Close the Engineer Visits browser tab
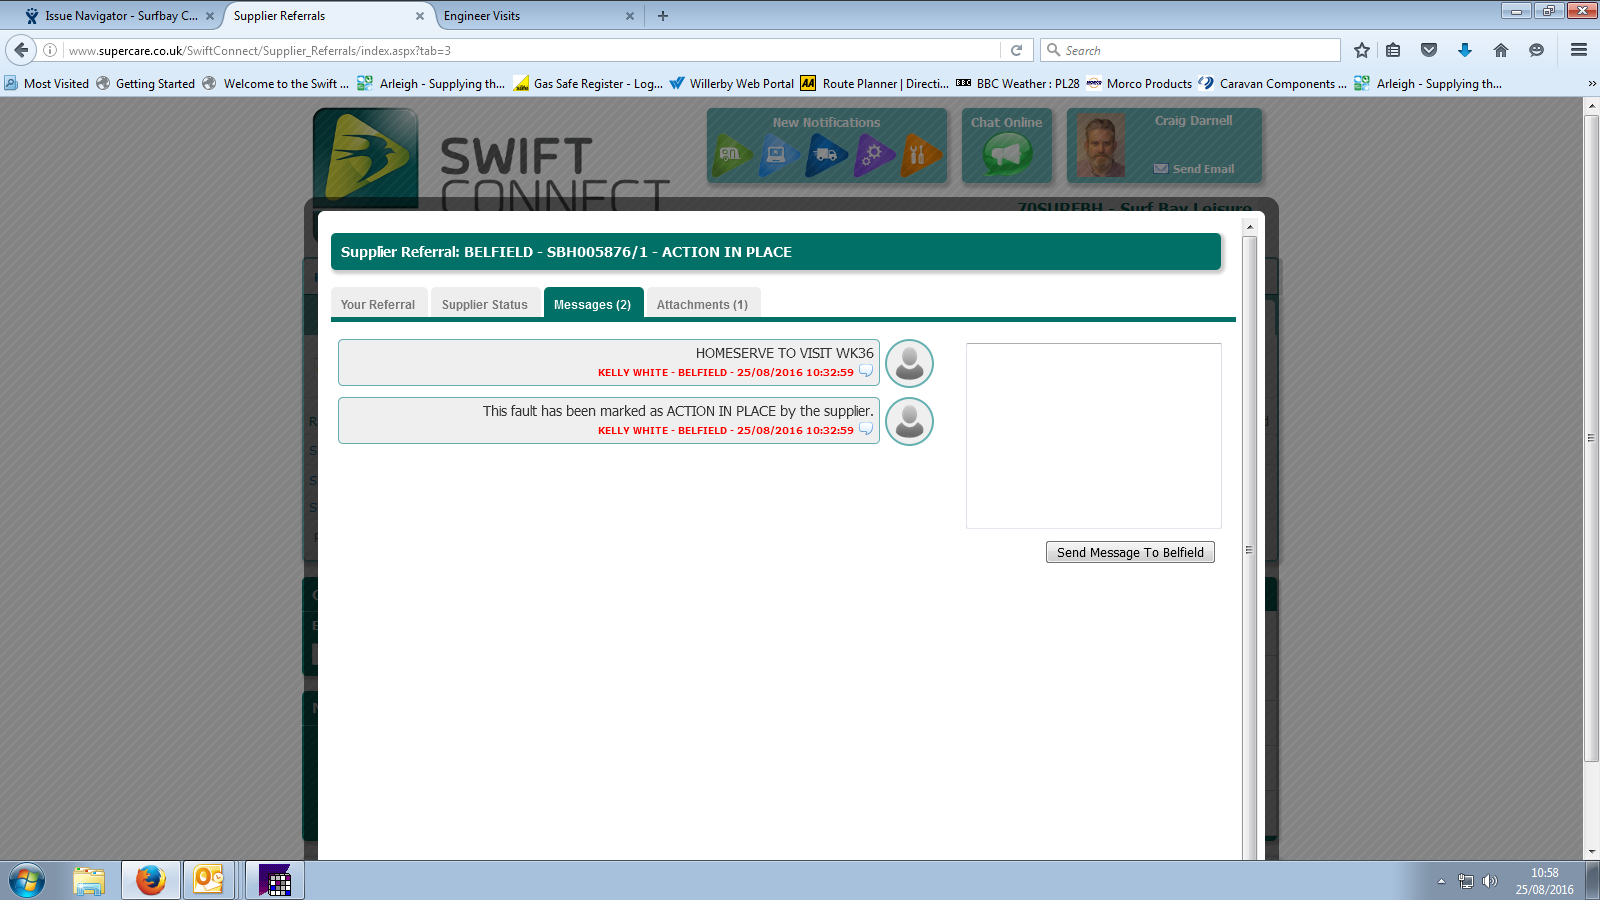 [x=630, y=16]
